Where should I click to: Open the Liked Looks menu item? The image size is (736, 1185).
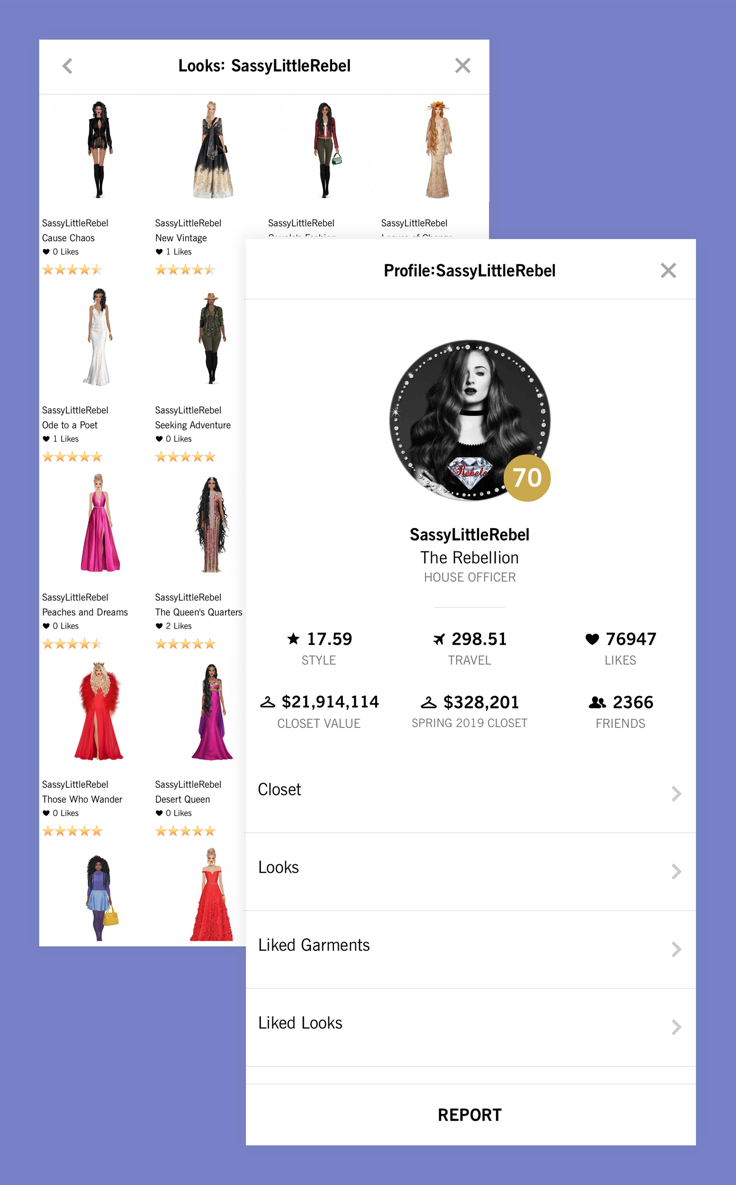(470, 1026)
